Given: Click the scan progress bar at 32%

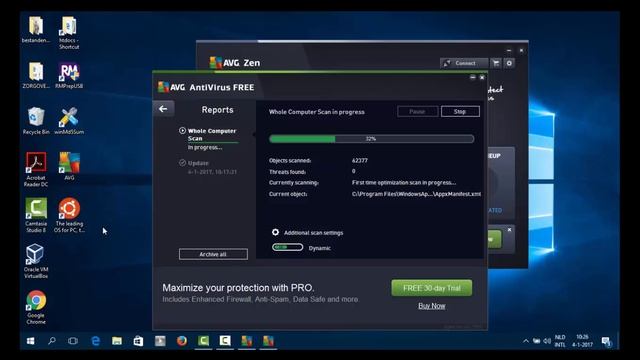Looking at the screenshot, I should [x=371, y=139].
